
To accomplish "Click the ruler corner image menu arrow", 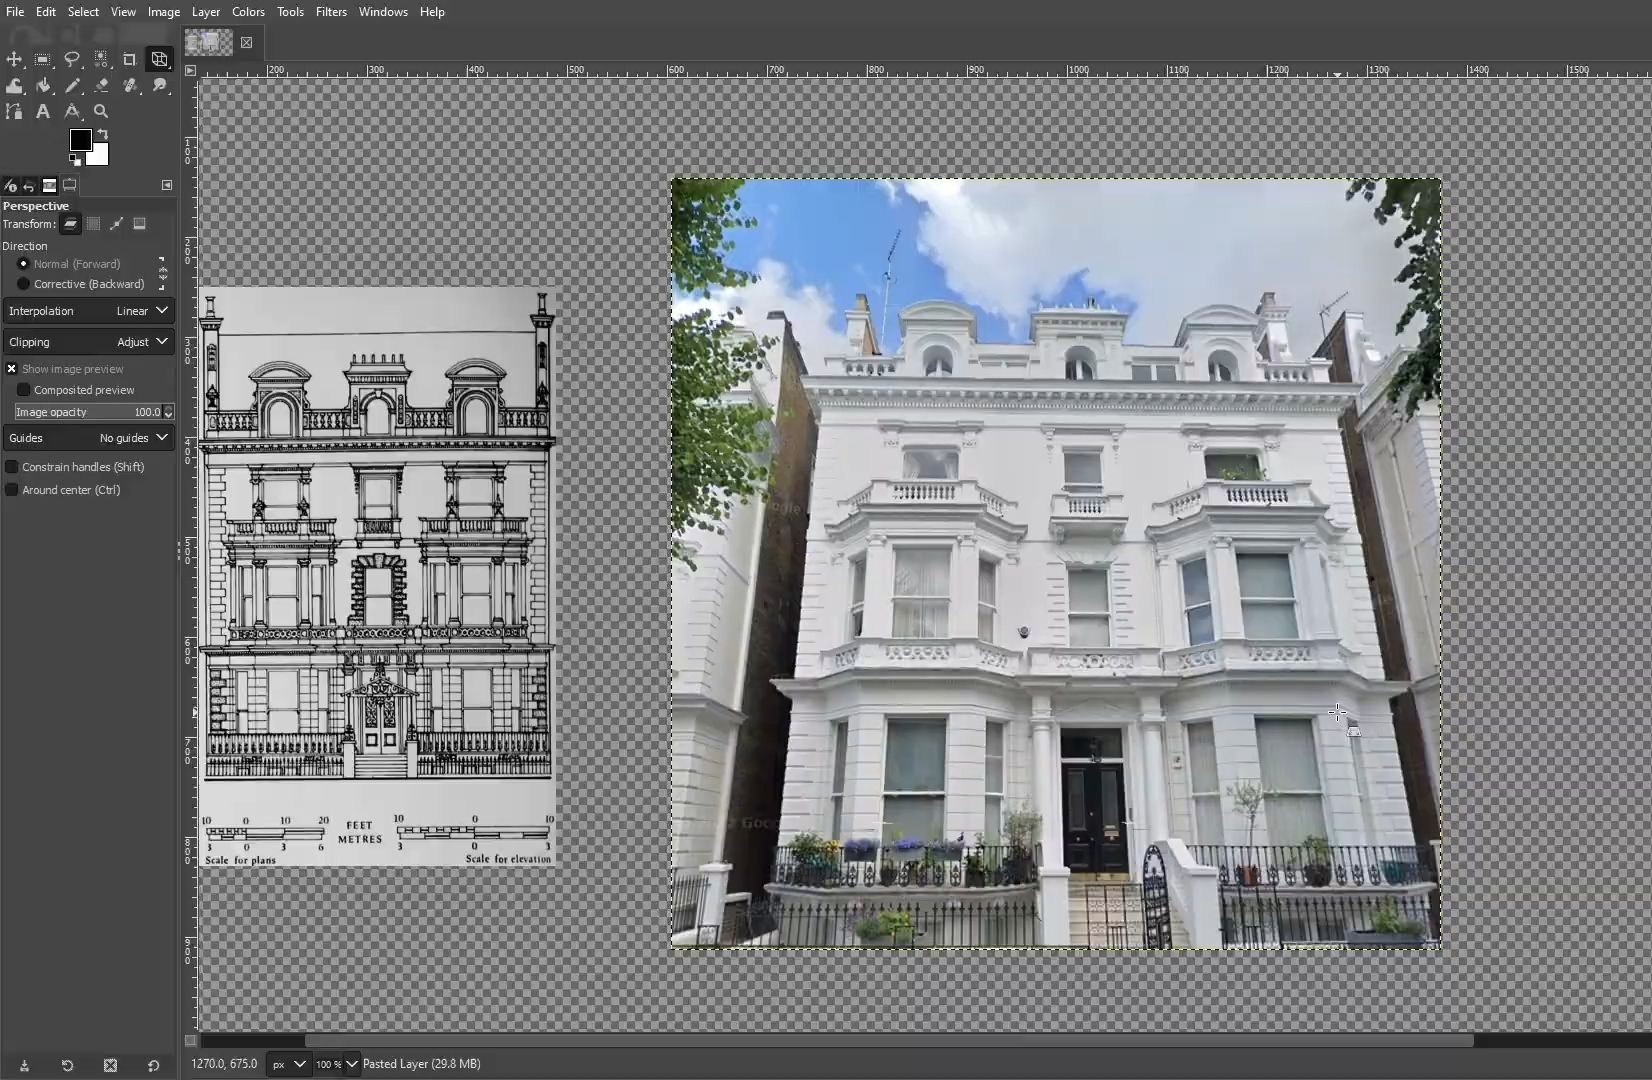I will point(190,71).
